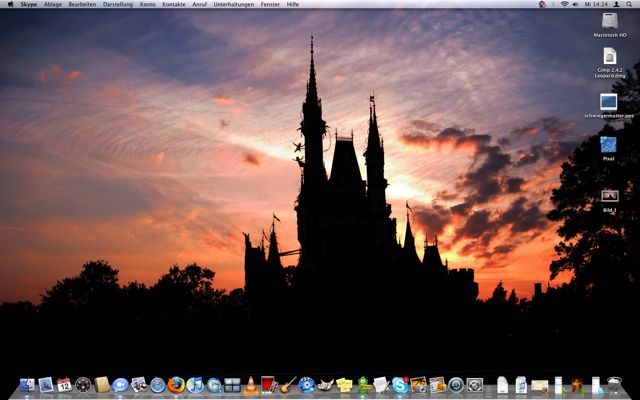Open the Ablage menu

pos(53,4)
